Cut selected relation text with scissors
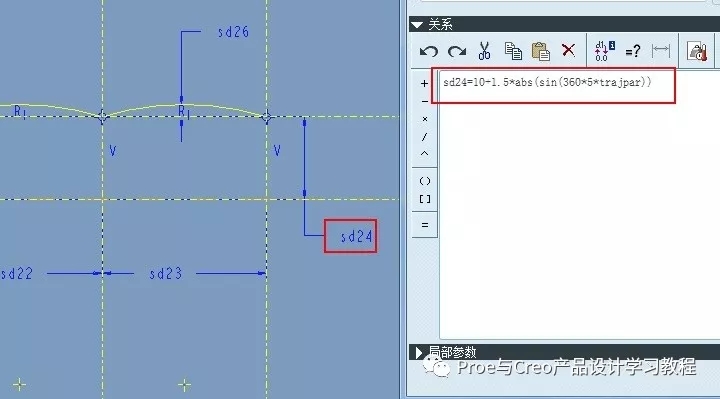The height and width of the screenshot is (399, 720). tap(484, 51)
